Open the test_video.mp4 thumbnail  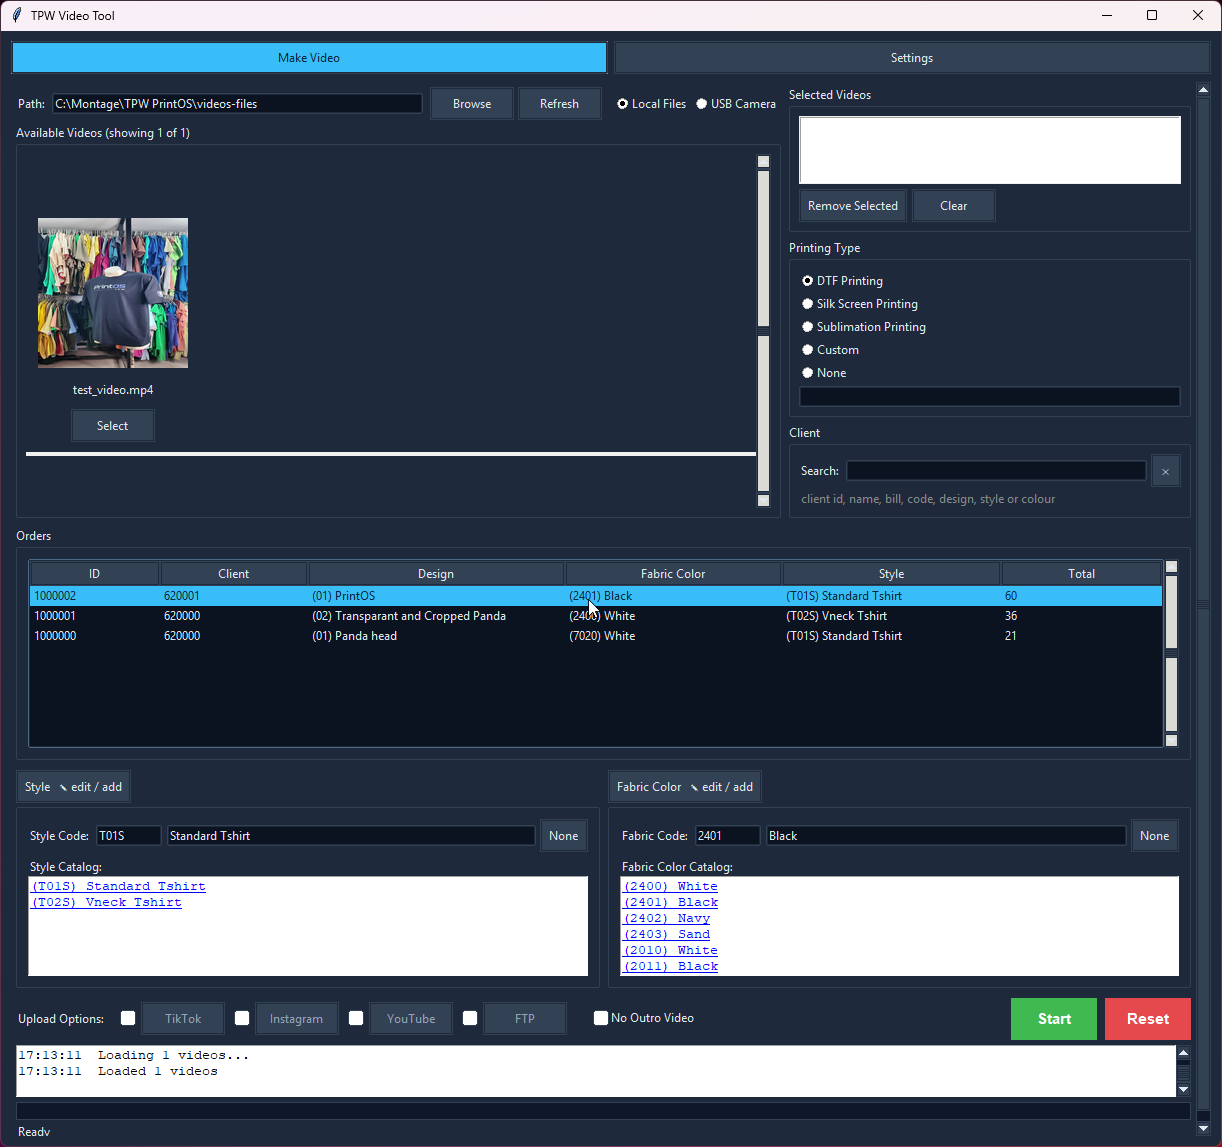click(x=113, y=293)
